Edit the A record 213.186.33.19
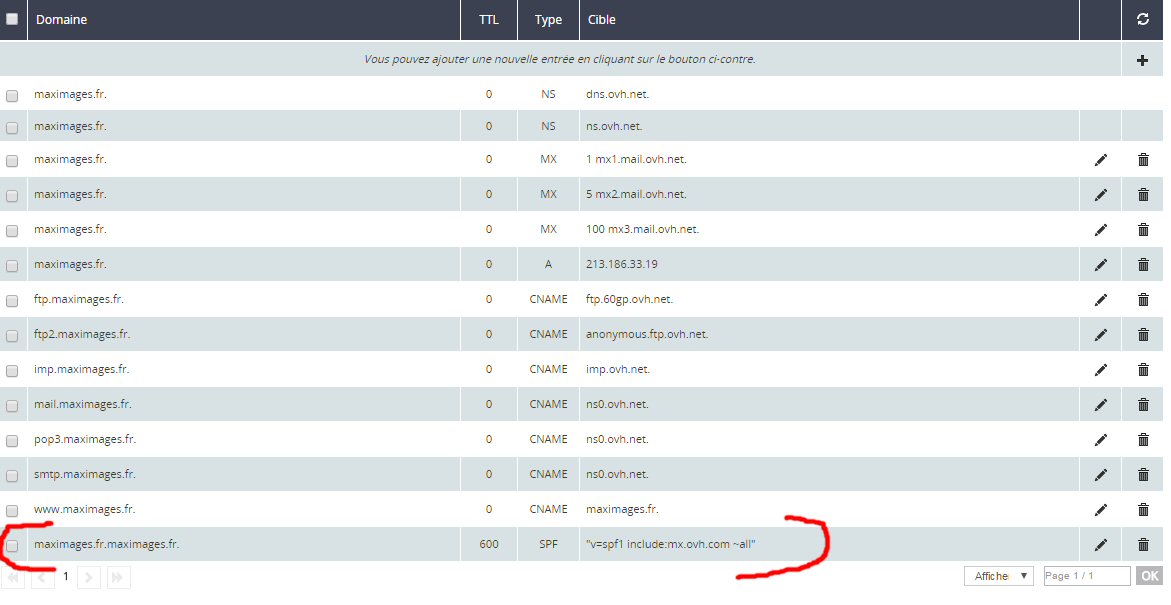The width and height of the screenshot is (1171, 605). pos(1101,264)
